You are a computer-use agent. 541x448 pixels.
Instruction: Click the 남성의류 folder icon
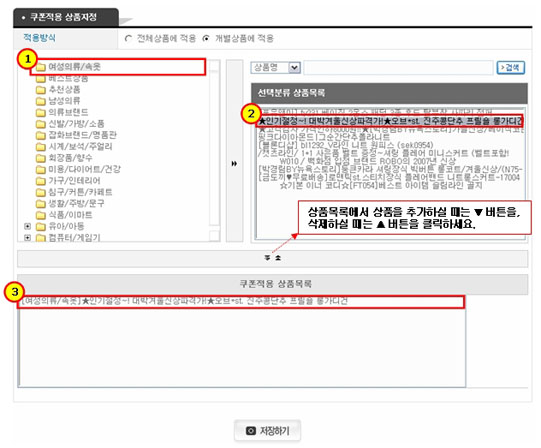pyautogui.click(x=41, y=101)
